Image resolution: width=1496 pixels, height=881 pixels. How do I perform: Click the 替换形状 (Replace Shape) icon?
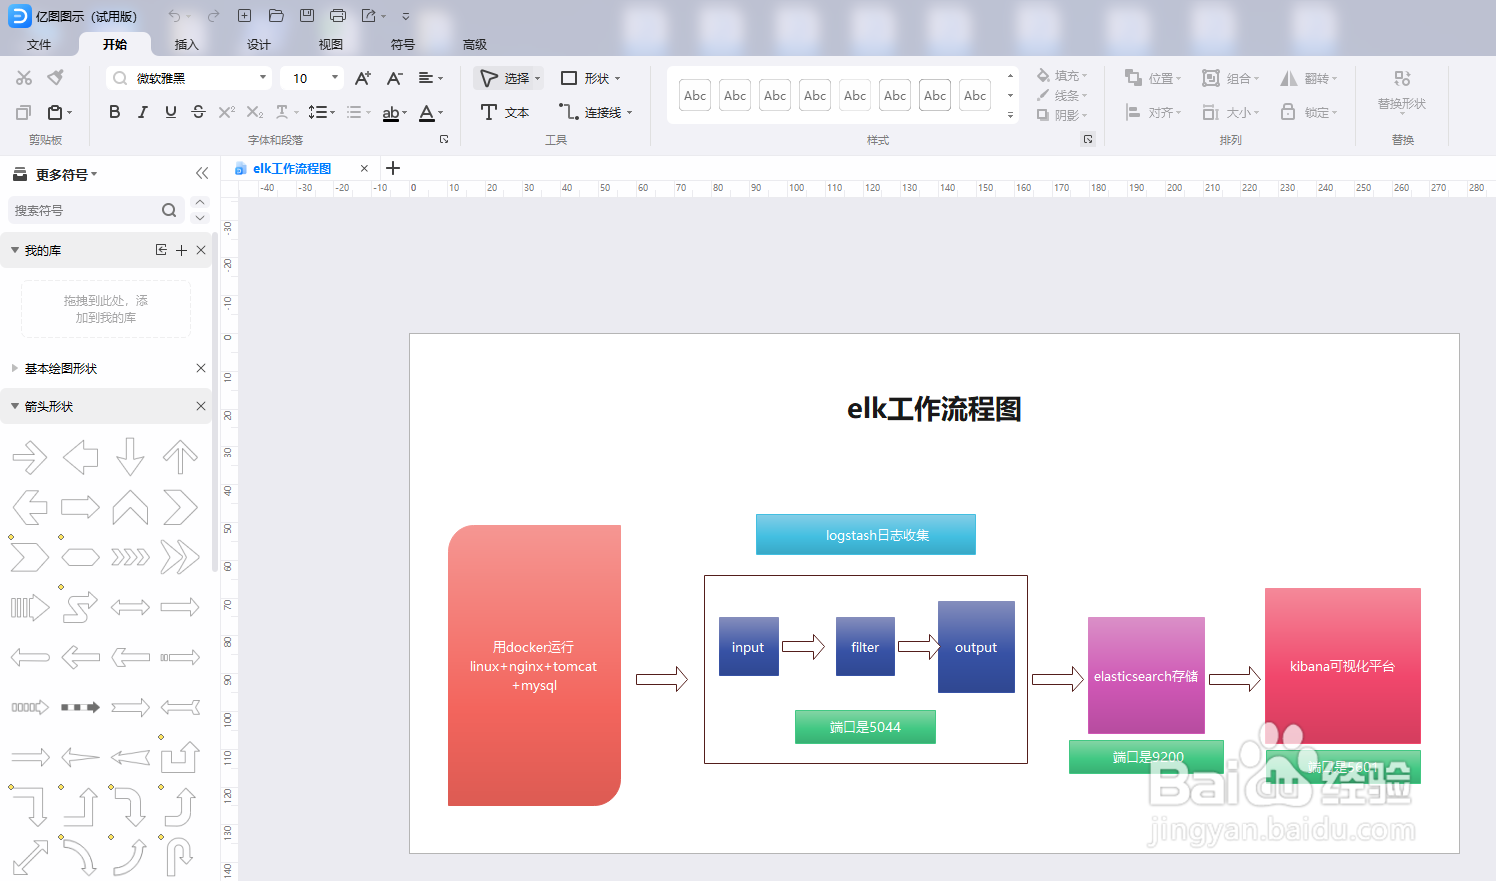click(1402, 95)
